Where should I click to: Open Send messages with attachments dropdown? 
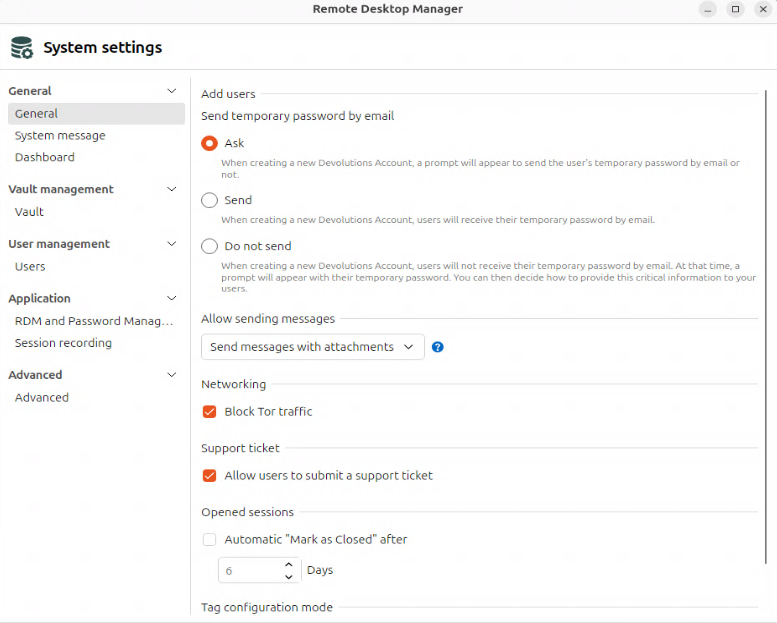[x=313, y=347]
